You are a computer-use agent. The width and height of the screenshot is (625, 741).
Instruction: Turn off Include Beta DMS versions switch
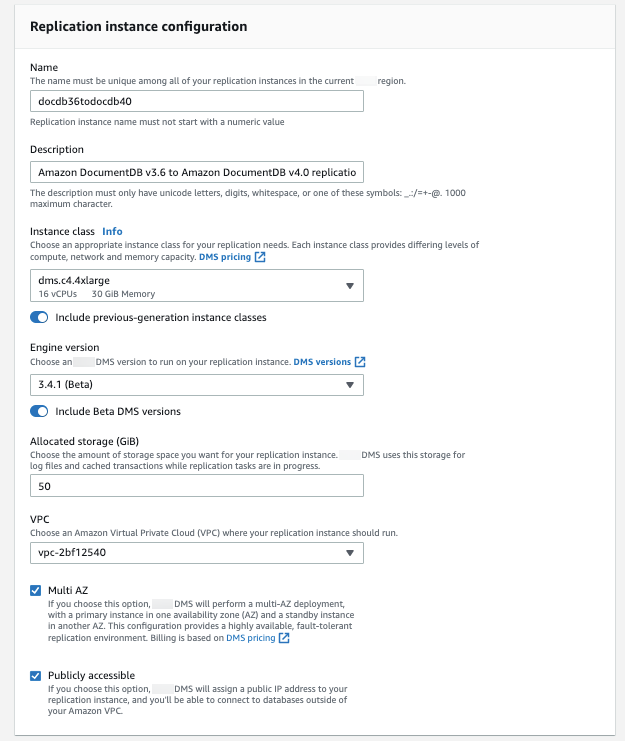click(39, 411)
